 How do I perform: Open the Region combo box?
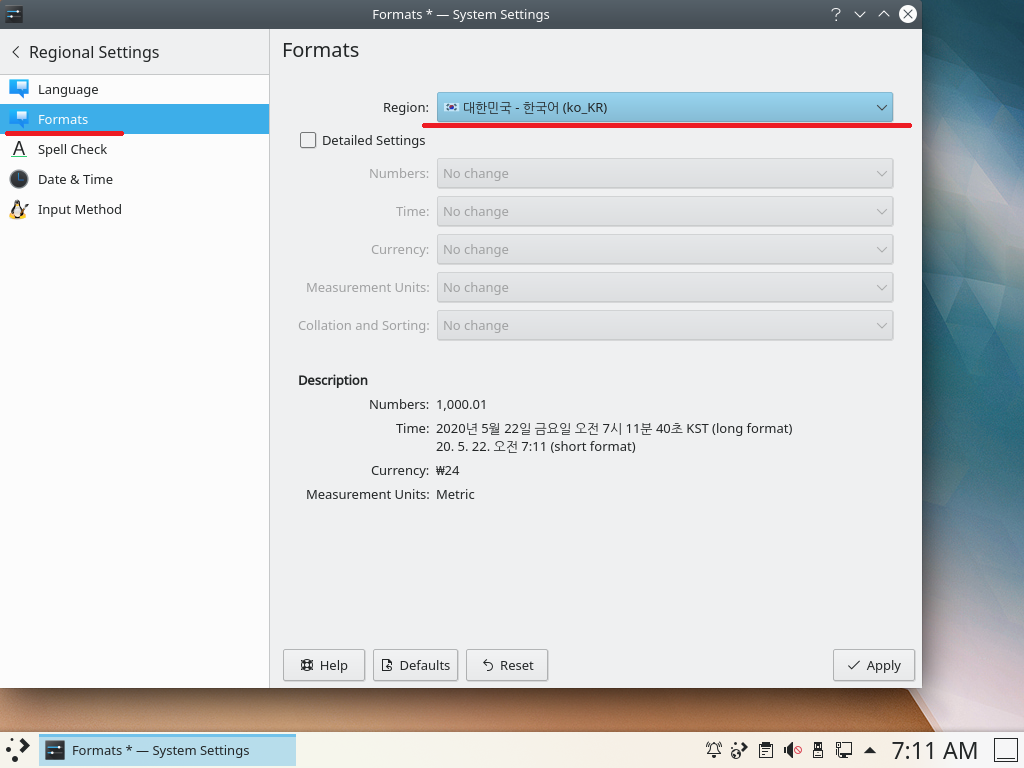pos(665,107)
